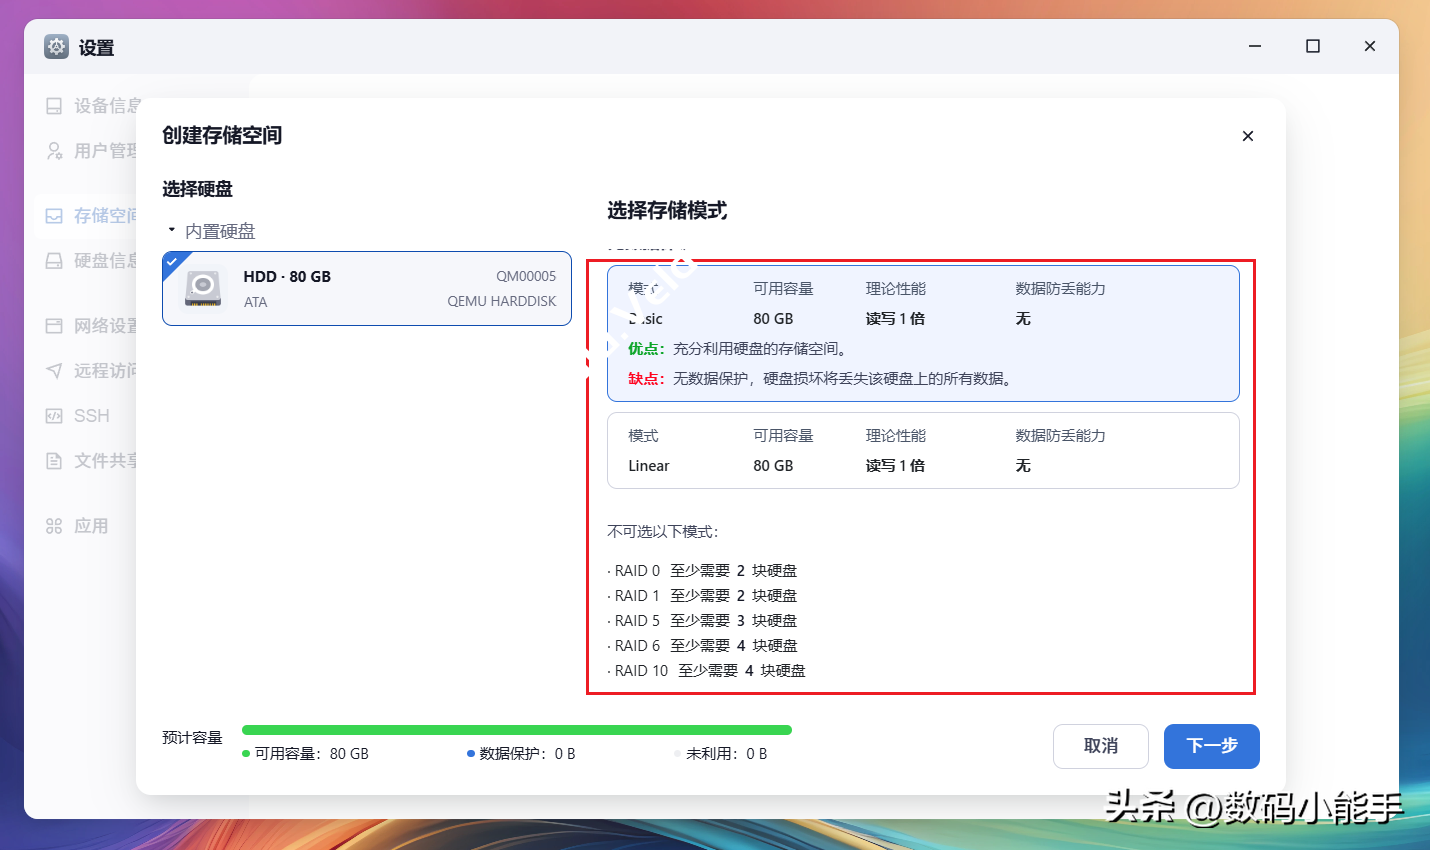
Task: Click the settings gear icon in title bar
Action: pos(56,47)
